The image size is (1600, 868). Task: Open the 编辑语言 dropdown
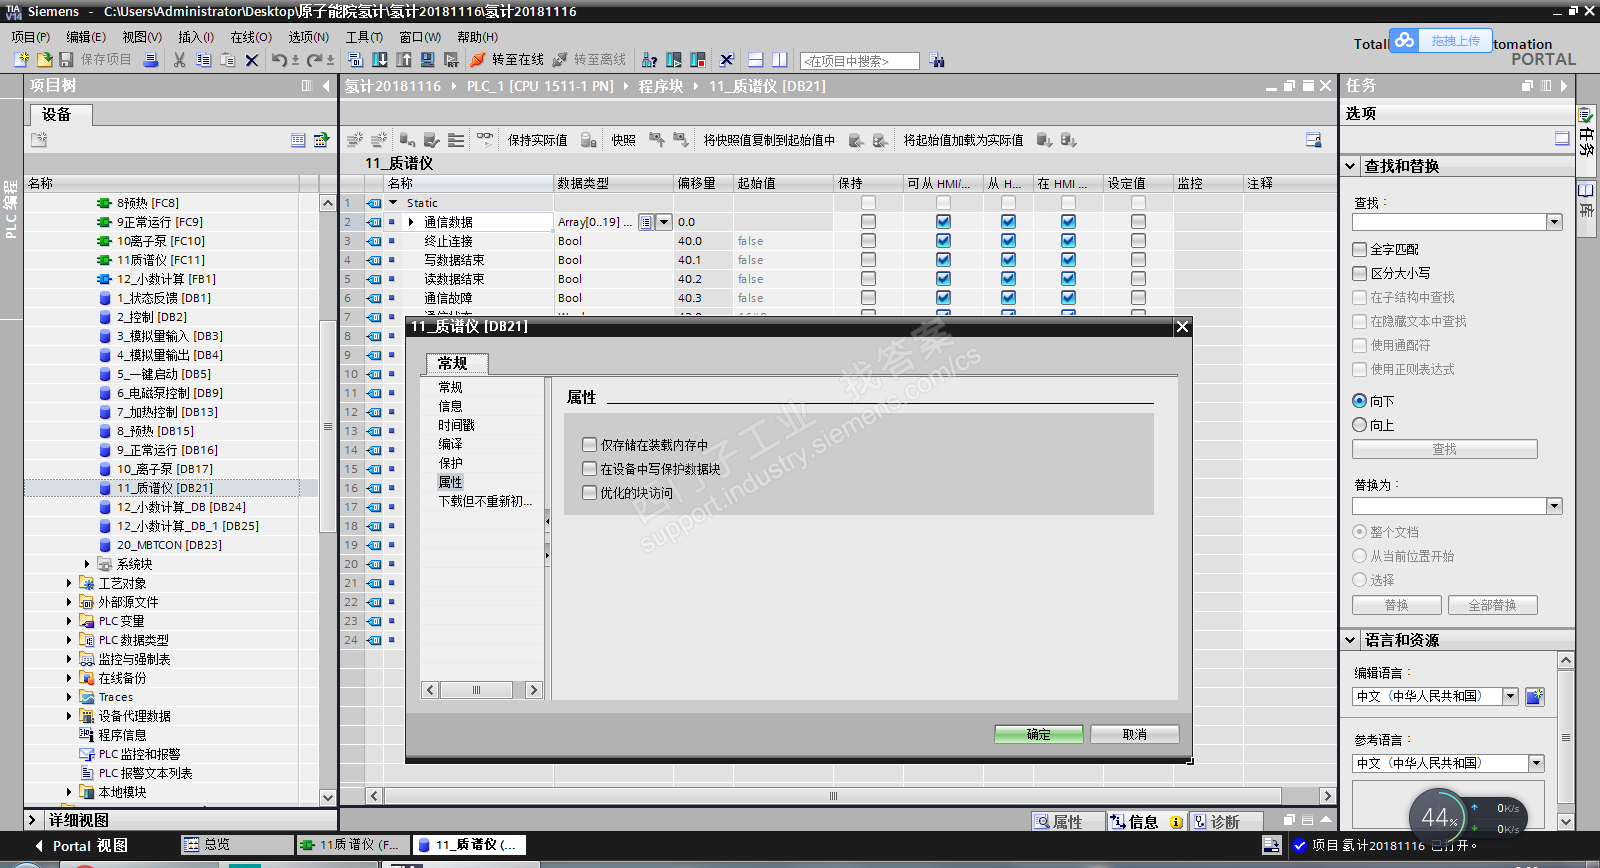[x=1511, y=696]
